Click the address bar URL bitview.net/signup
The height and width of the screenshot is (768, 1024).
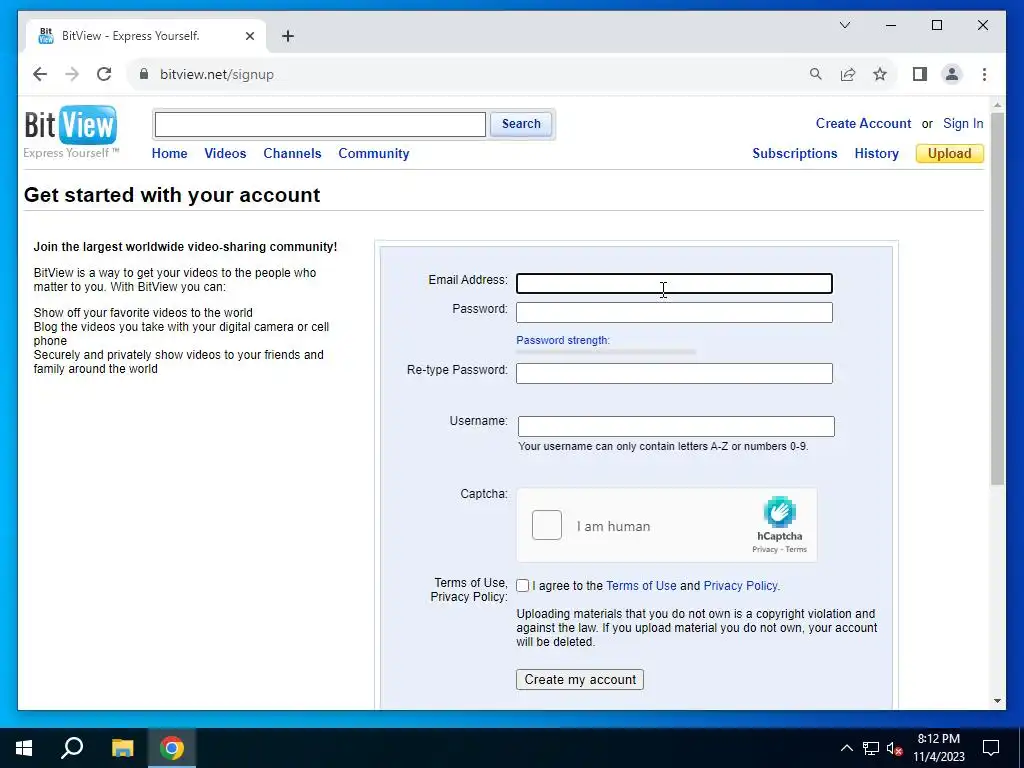click(217, 74)
